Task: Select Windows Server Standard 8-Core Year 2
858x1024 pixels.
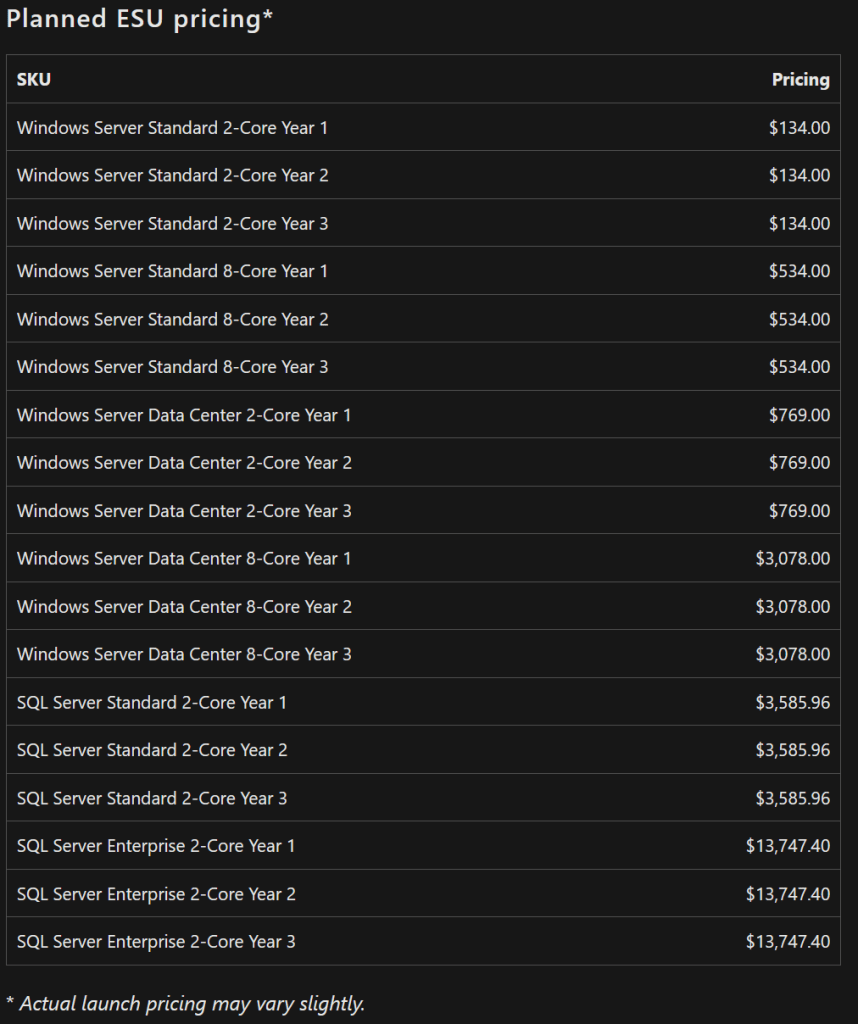Action: click(x=172, y=320)
